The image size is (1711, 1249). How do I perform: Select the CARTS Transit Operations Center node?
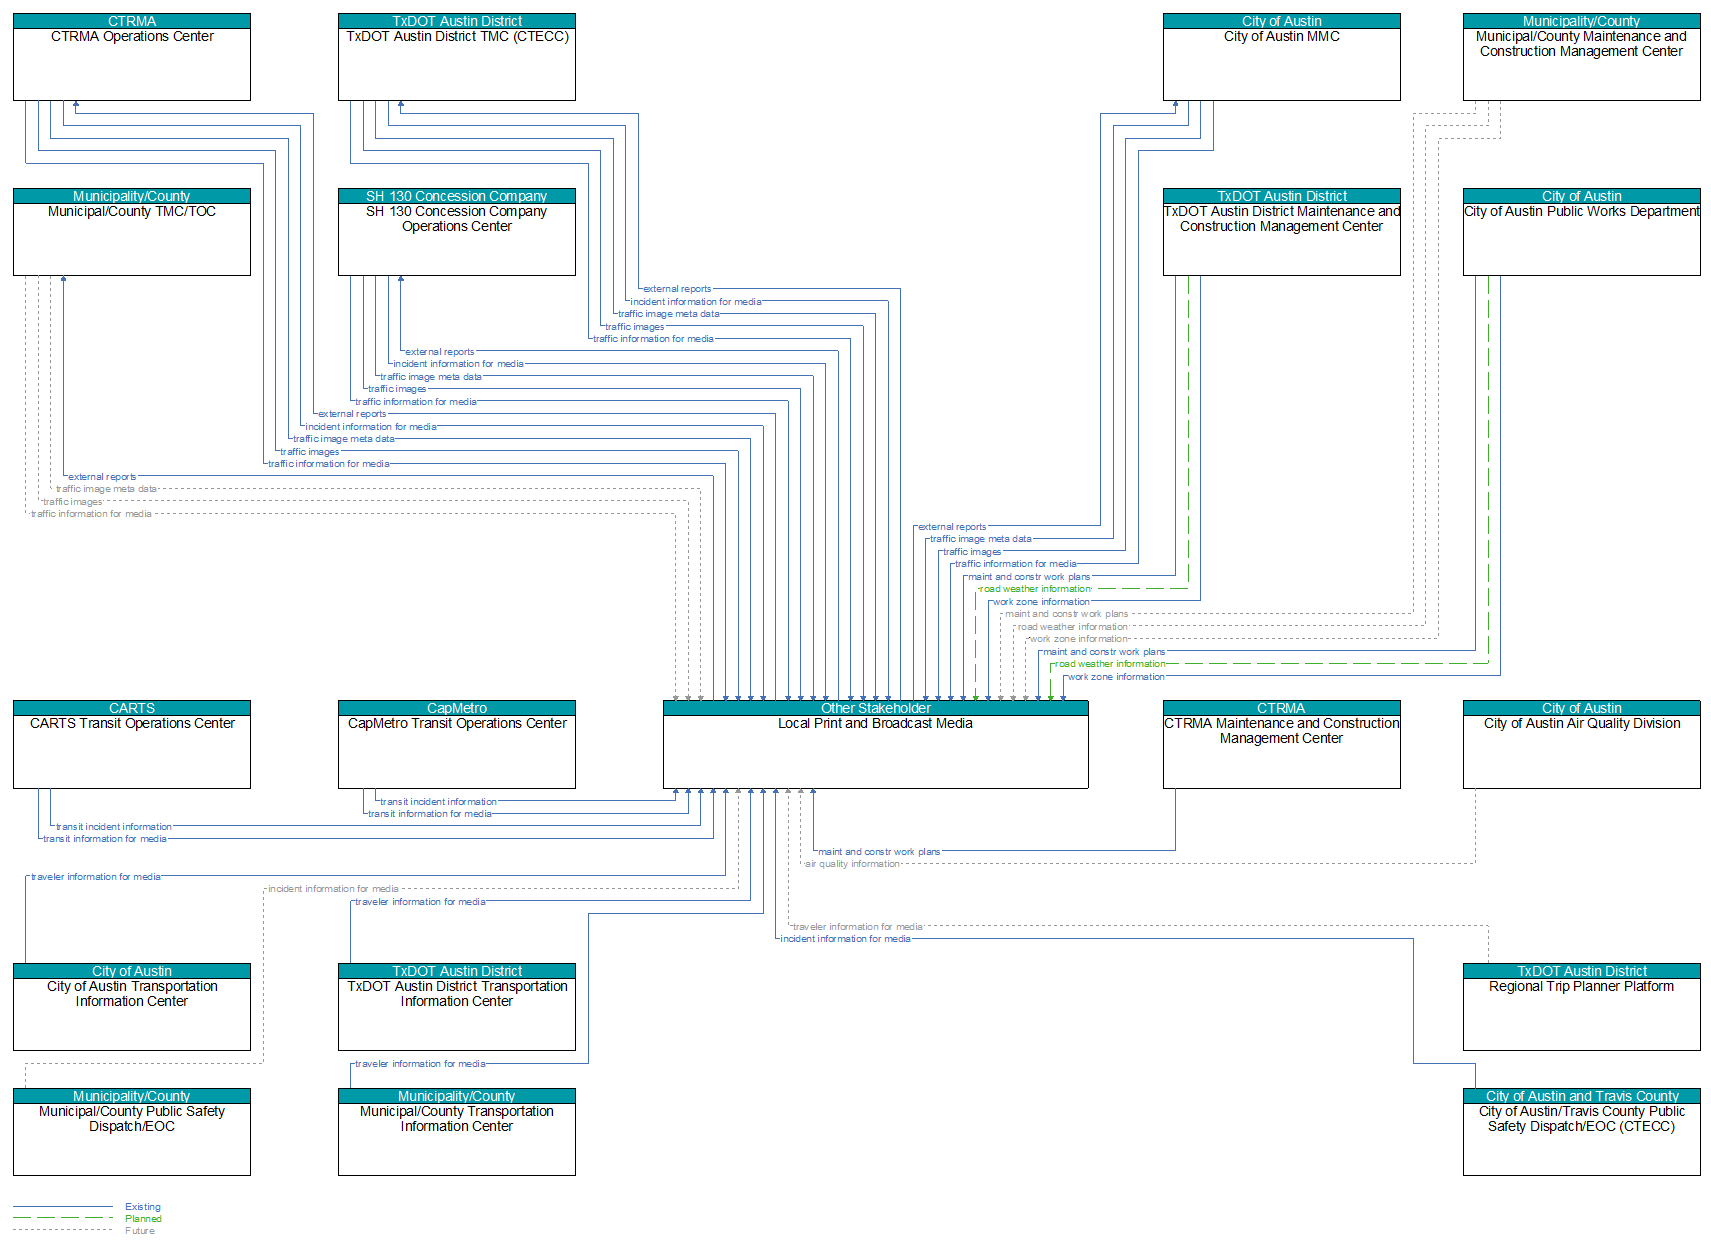coord(132,744)
